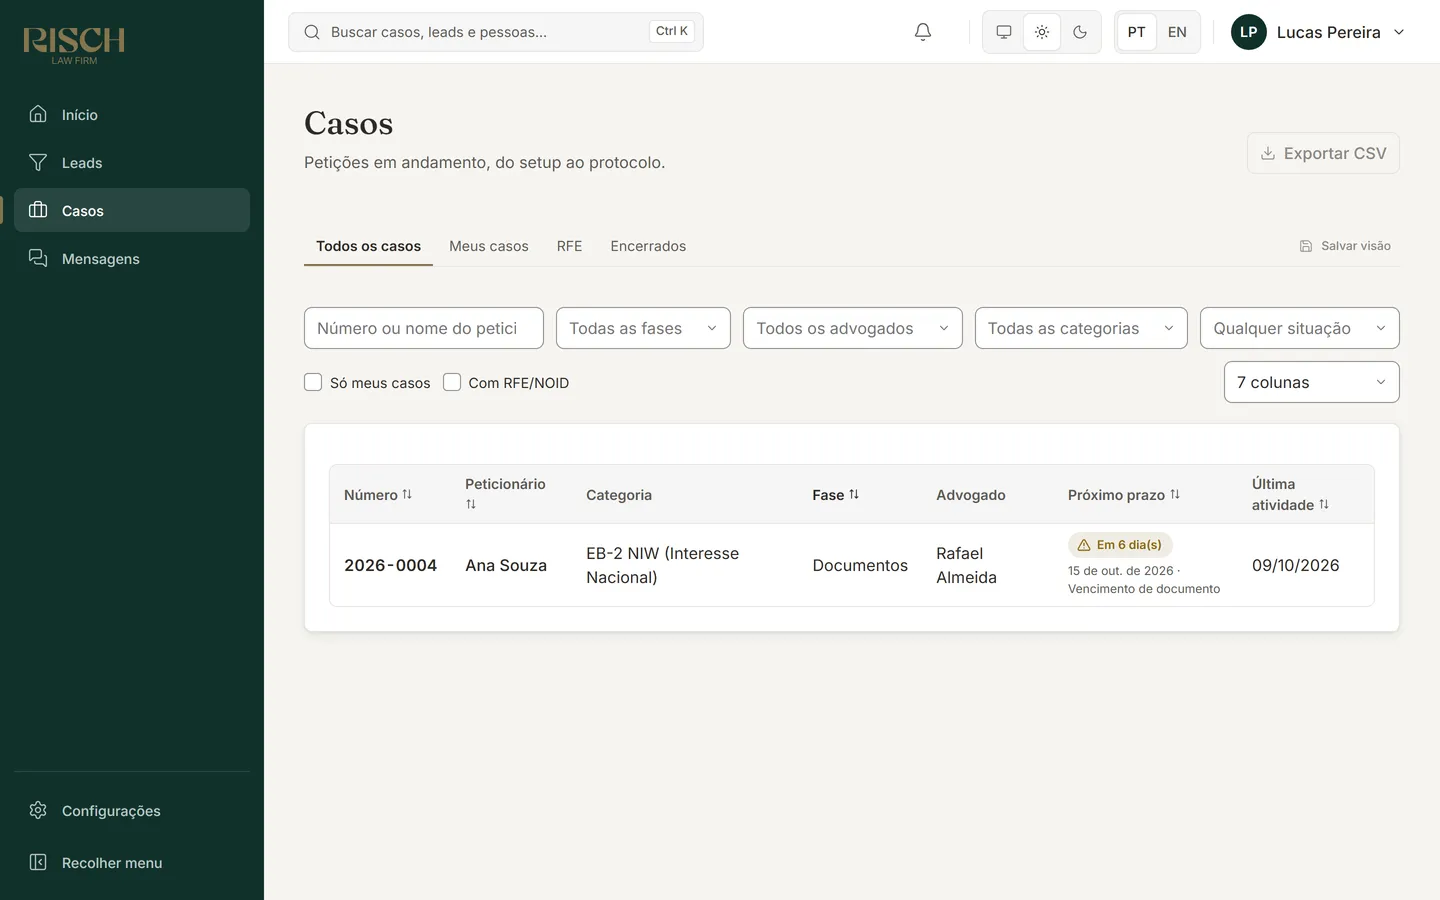Open Todos os advogados dropdown

(x=853, y=328)
